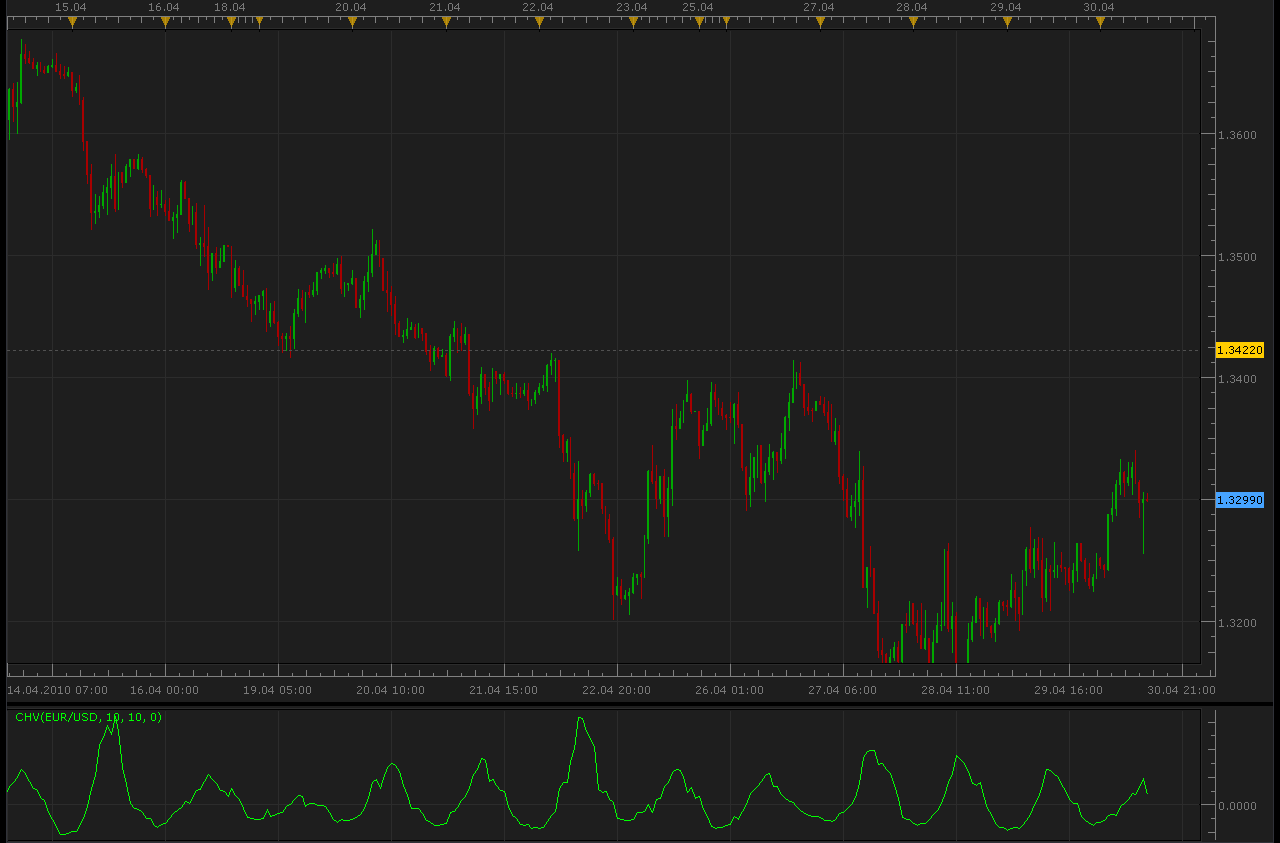
Task: Select the 29.04 yellow date marker
Action: pyautogui.click(x=1007, y=21)
